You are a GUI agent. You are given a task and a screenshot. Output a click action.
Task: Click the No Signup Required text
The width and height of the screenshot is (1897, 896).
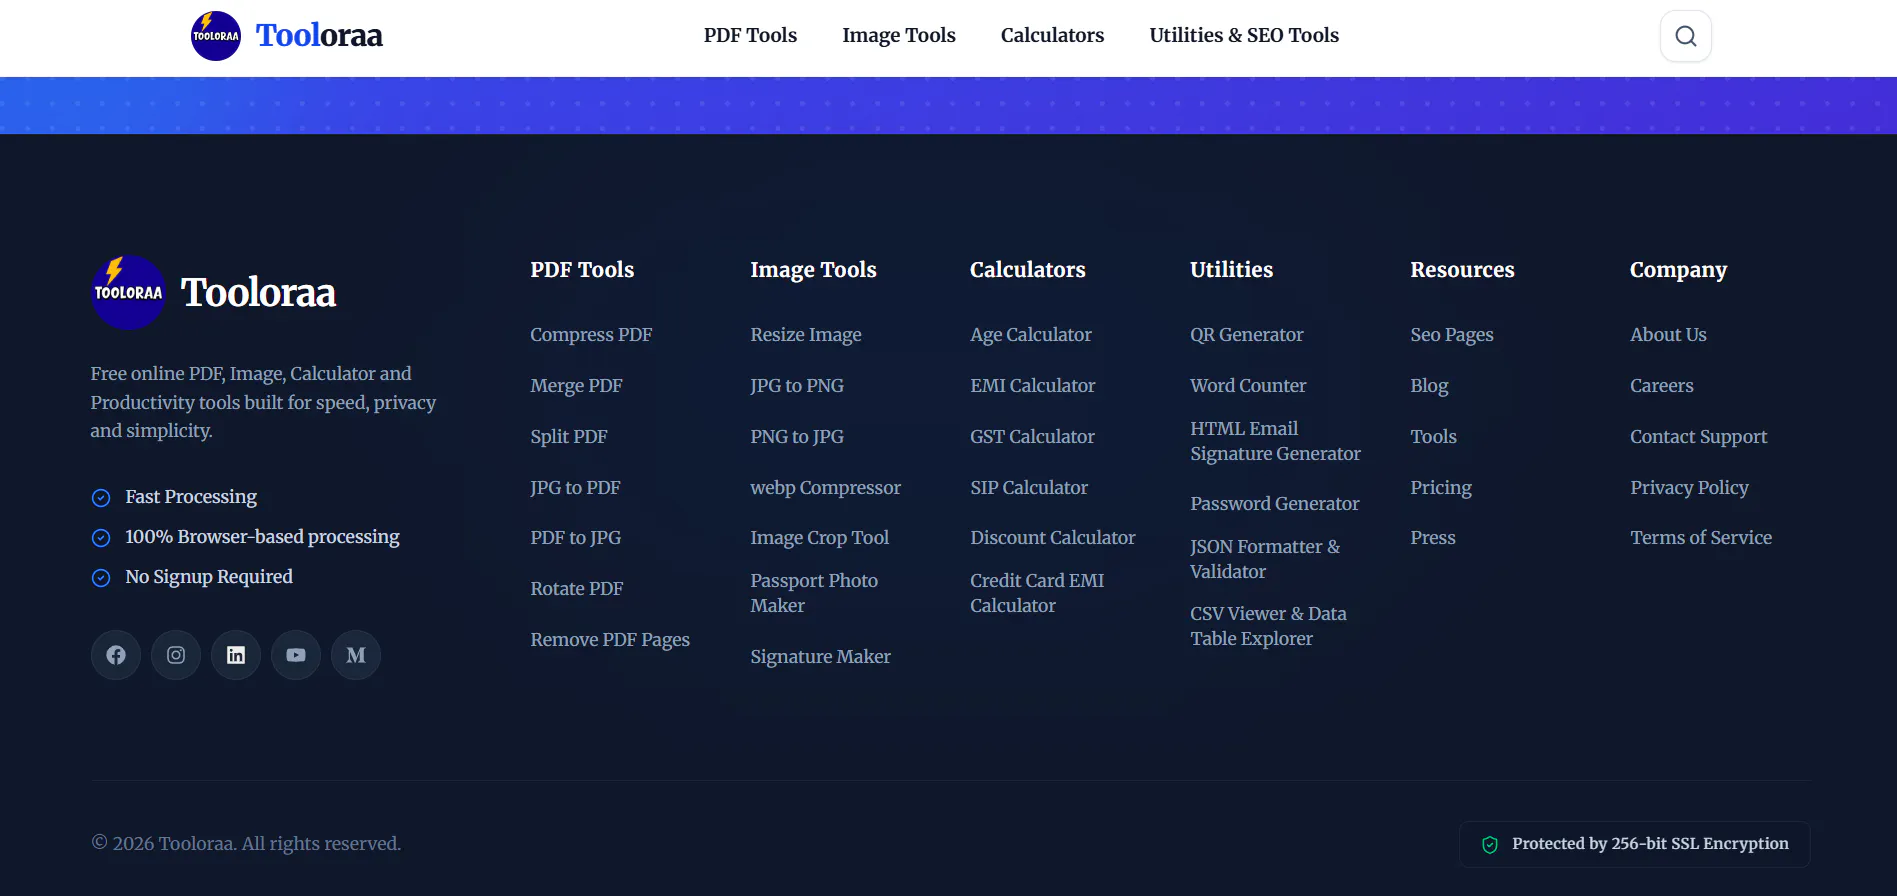209,577
